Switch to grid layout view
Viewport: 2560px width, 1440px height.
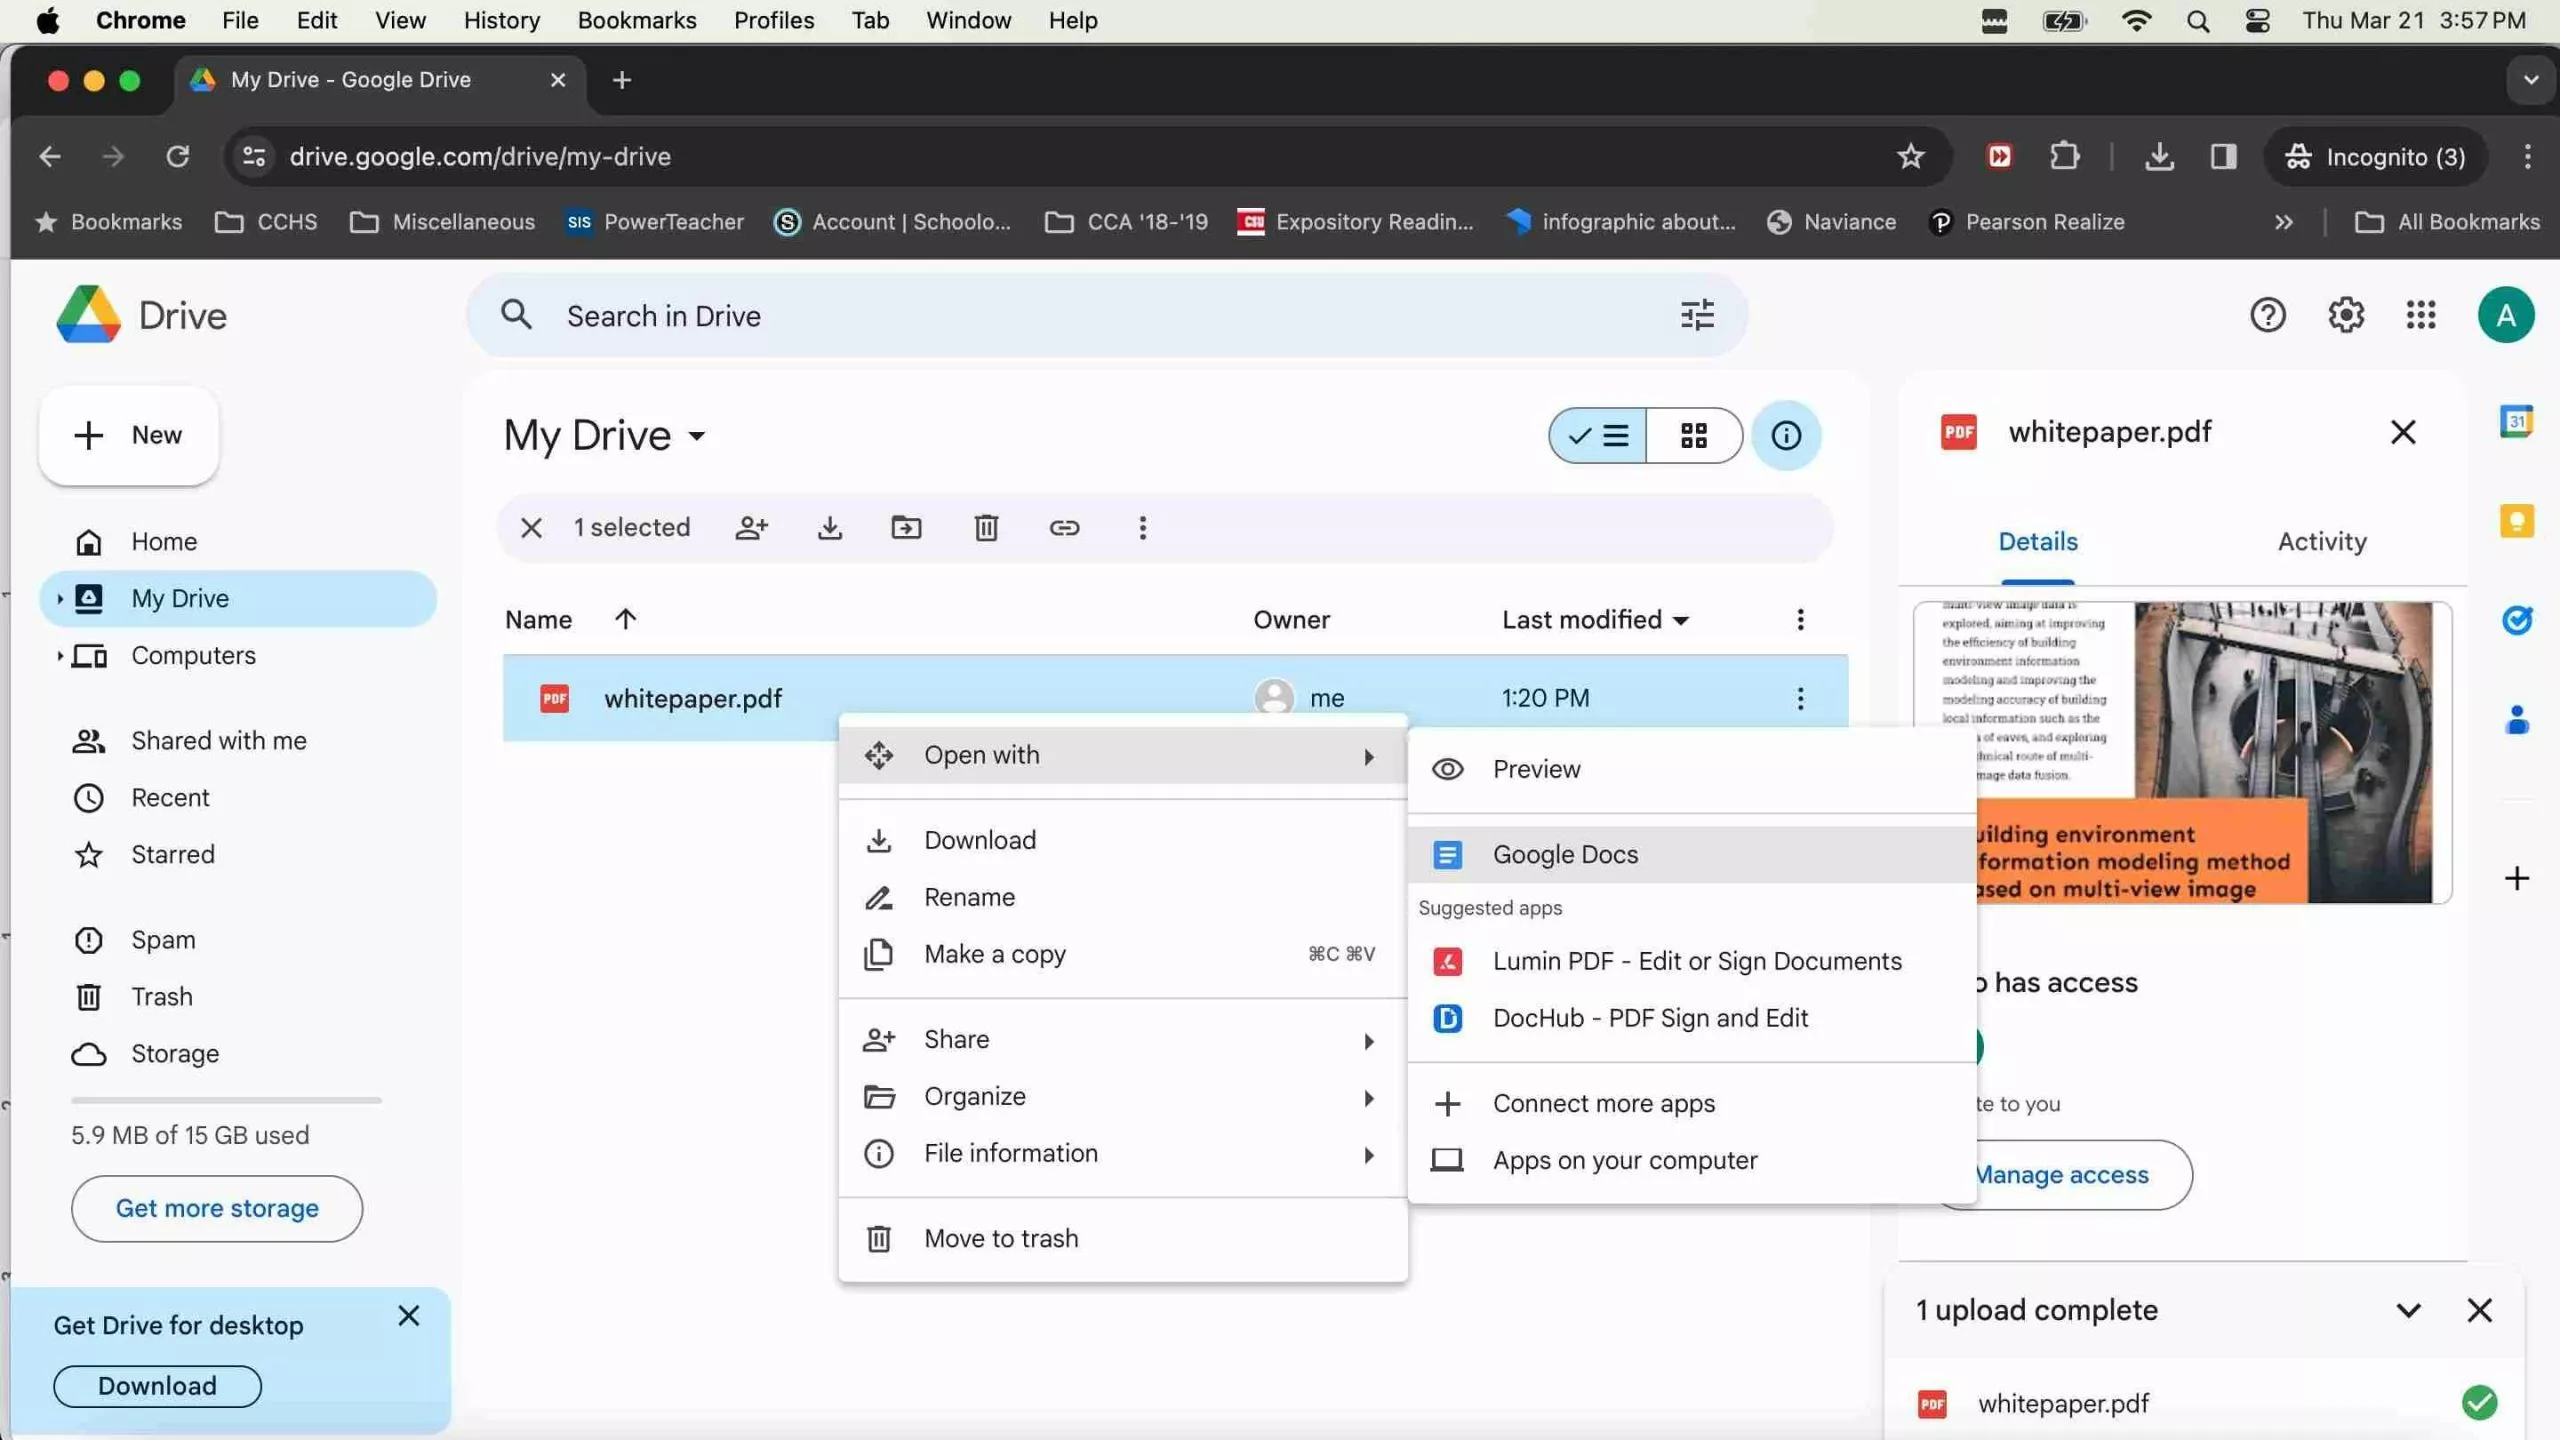pyautogui.click(x=1693, y=435)
